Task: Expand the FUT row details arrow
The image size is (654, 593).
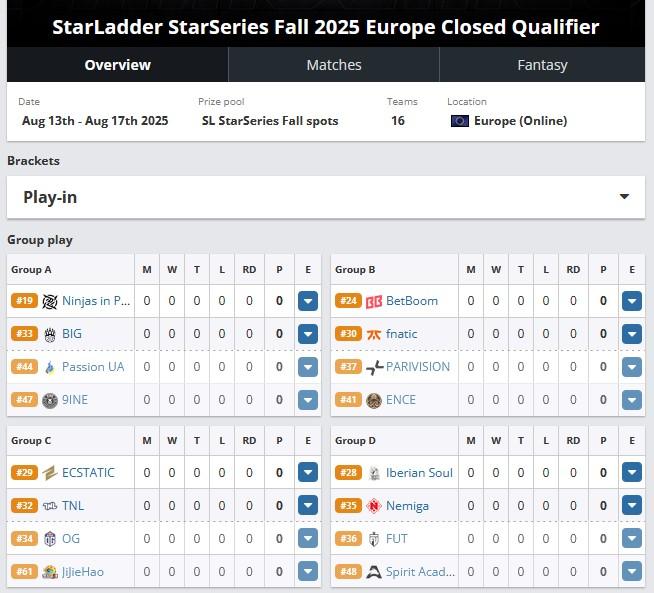Action: coord(631,538)
